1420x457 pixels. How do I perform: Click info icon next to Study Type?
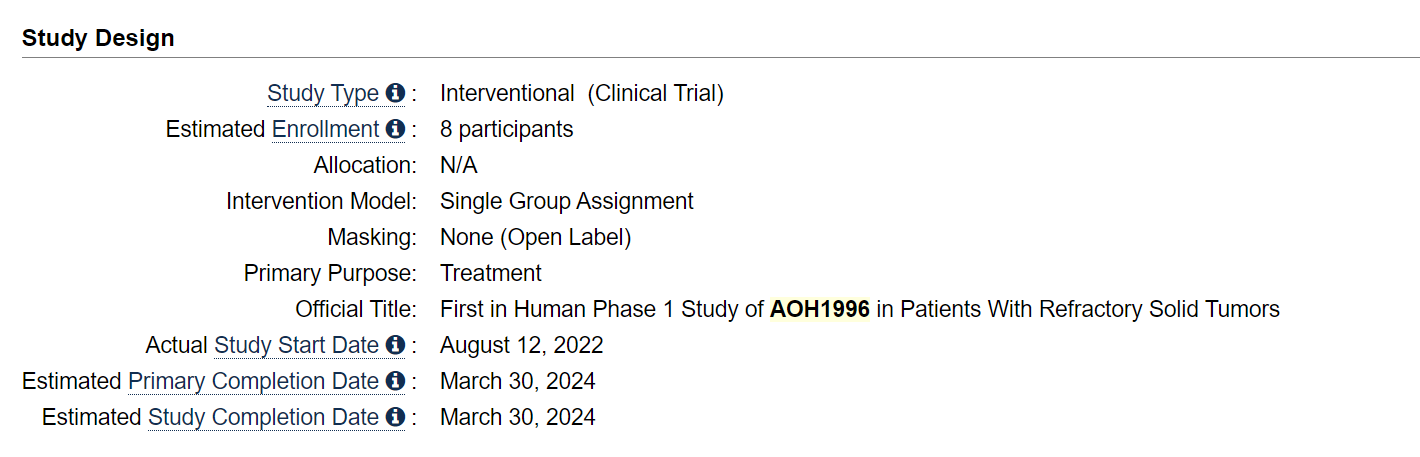click(x=395, y=93)
